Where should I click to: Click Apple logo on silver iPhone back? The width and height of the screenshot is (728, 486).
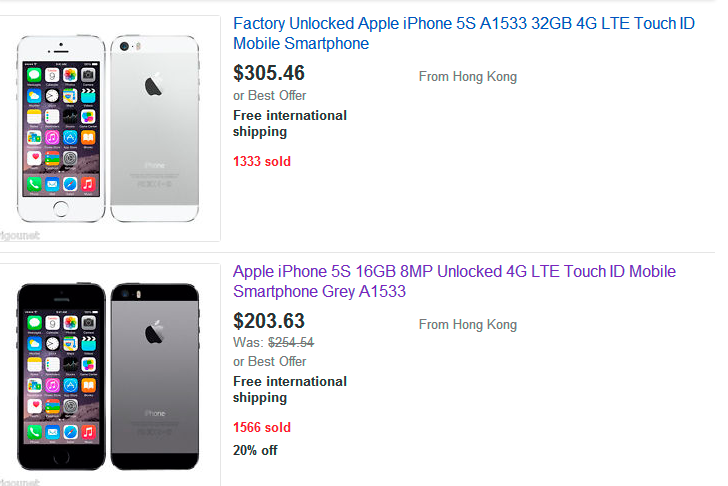click(153, 85)
